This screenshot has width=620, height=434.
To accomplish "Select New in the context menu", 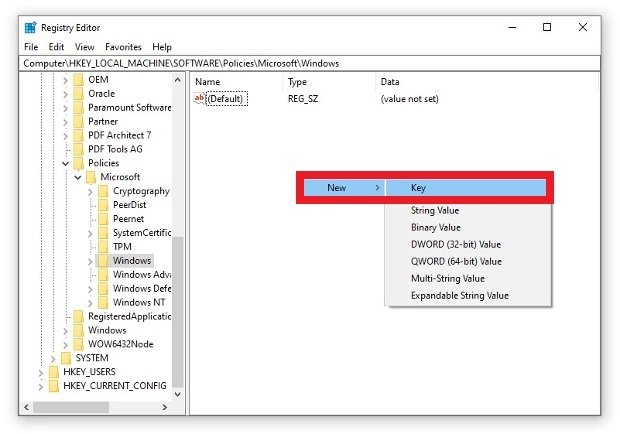I will (344, 188).
